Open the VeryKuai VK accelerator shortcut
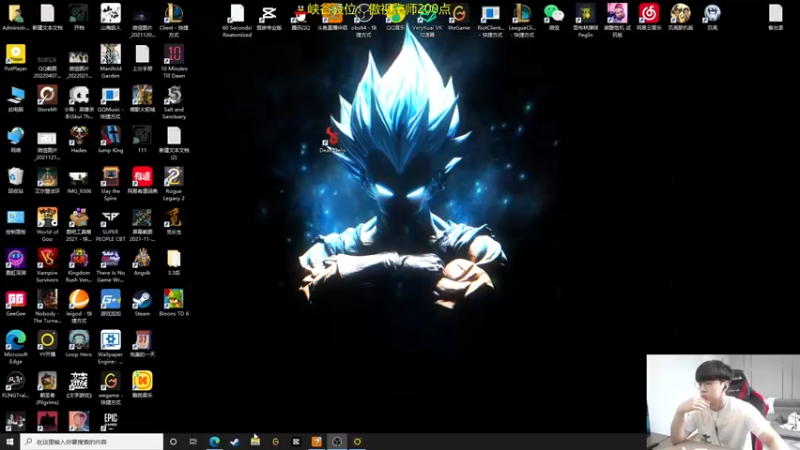800x450 pixels. 427,20
